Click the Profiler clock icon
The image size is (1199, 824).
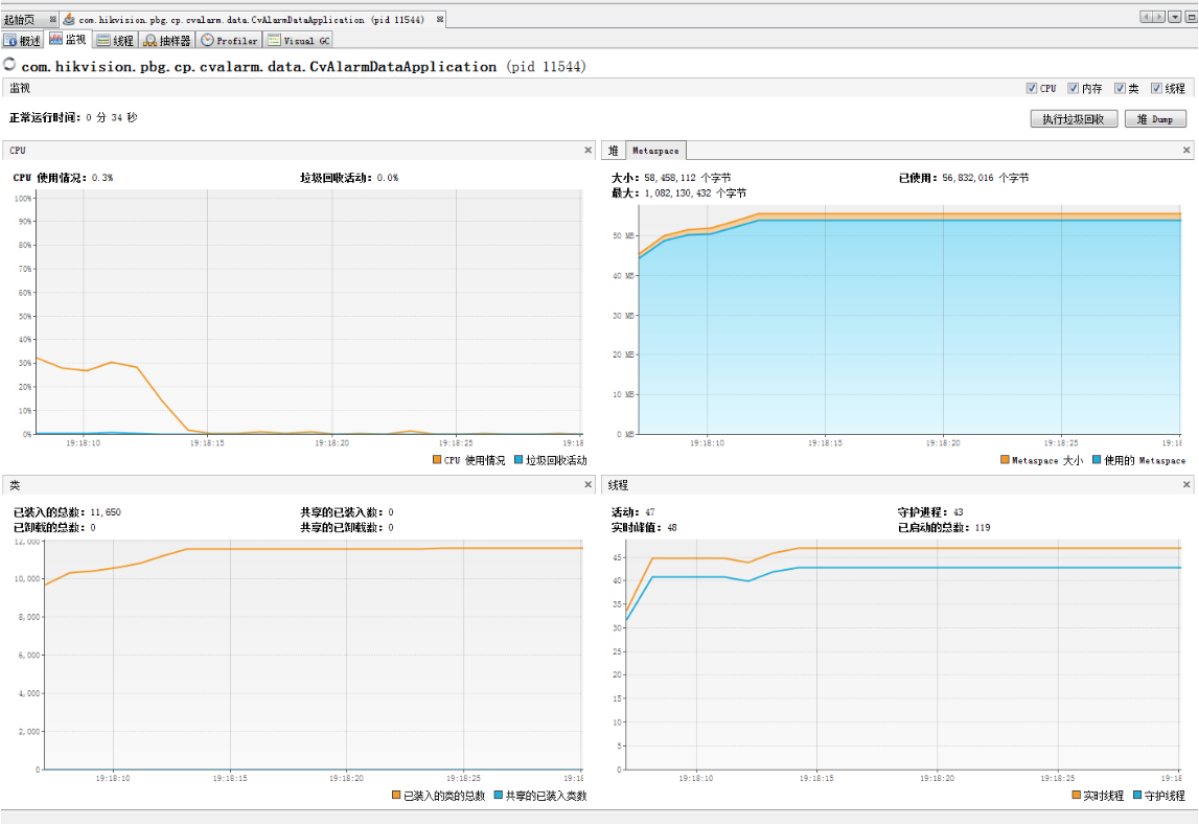click(207, 41)
